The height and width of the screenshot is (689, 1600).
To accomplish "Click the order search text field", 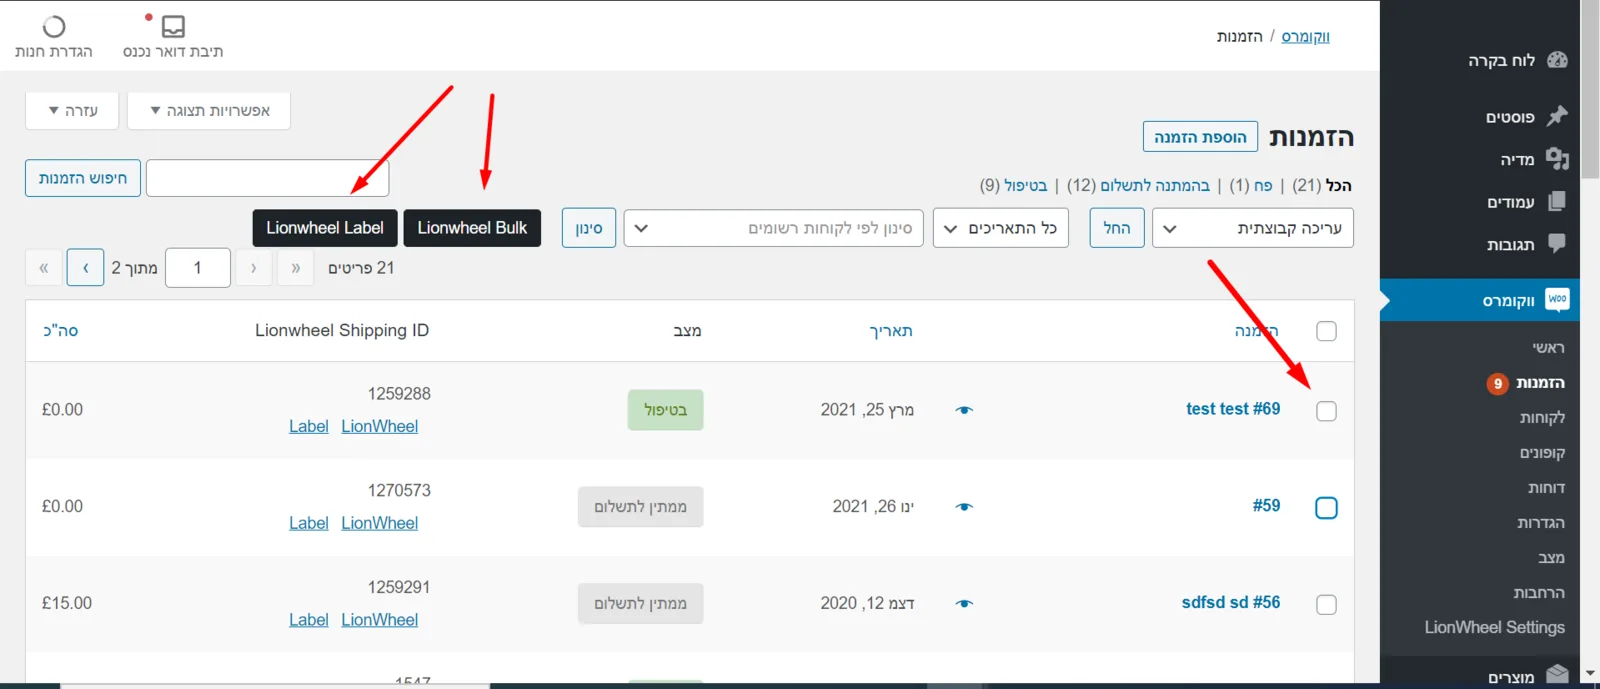I will pyautogui.click(x=267, y=178).
